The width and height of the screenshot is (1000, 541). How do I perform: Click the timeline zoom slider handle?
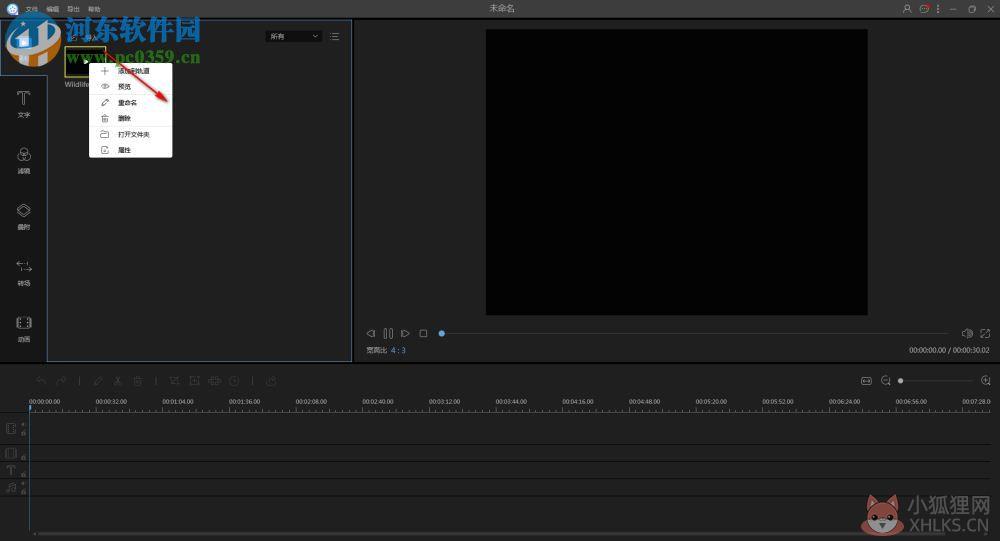901,381
